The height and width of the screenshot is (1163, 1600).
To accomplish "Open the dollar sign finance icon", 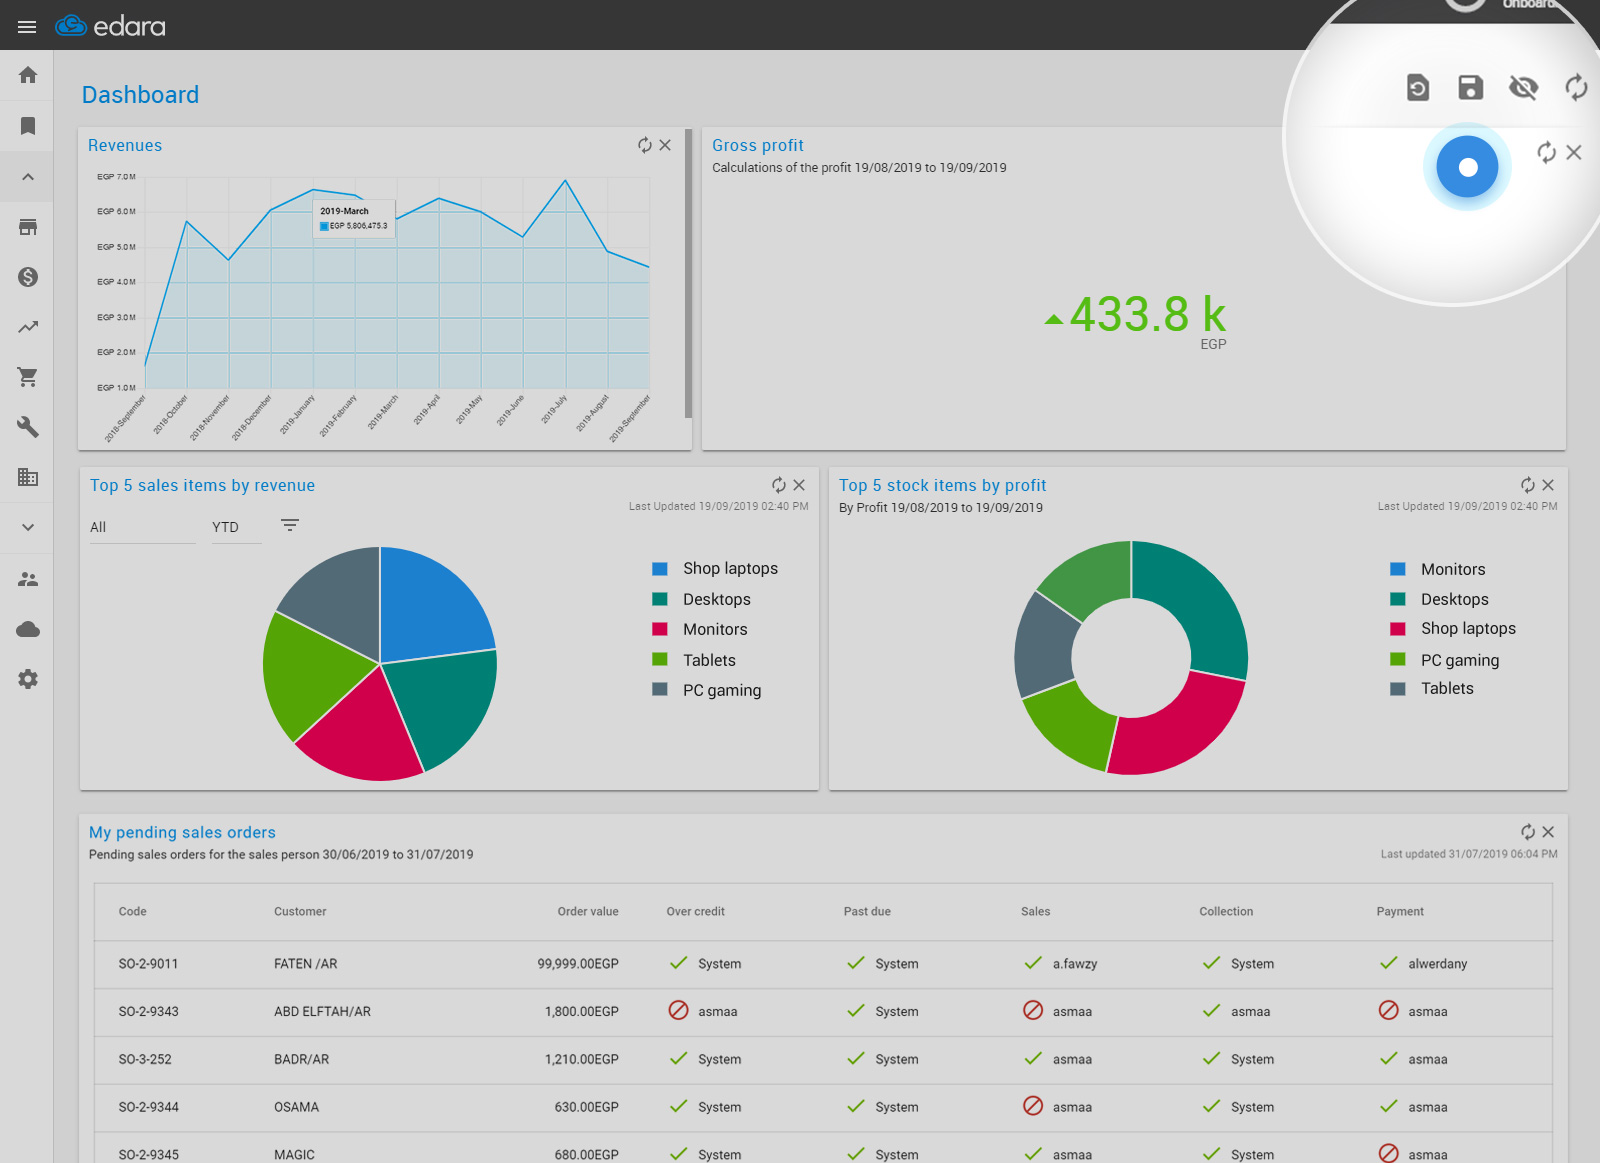I will [x=28, y=277].
